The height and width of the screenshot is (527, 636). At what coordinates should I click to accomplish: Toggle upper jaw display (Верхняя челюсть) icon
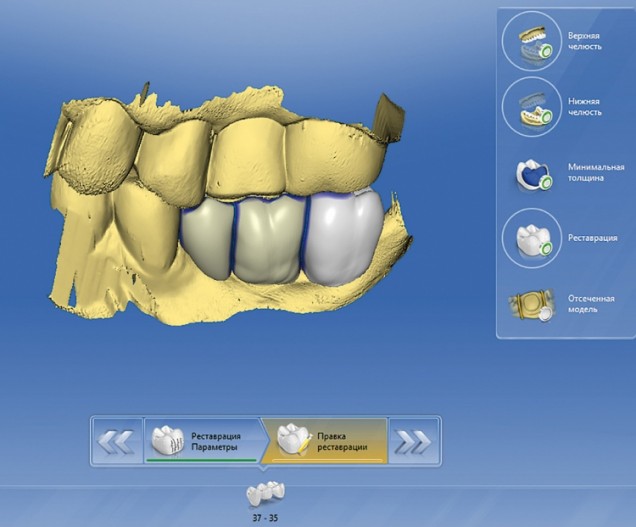click(531, 41)
